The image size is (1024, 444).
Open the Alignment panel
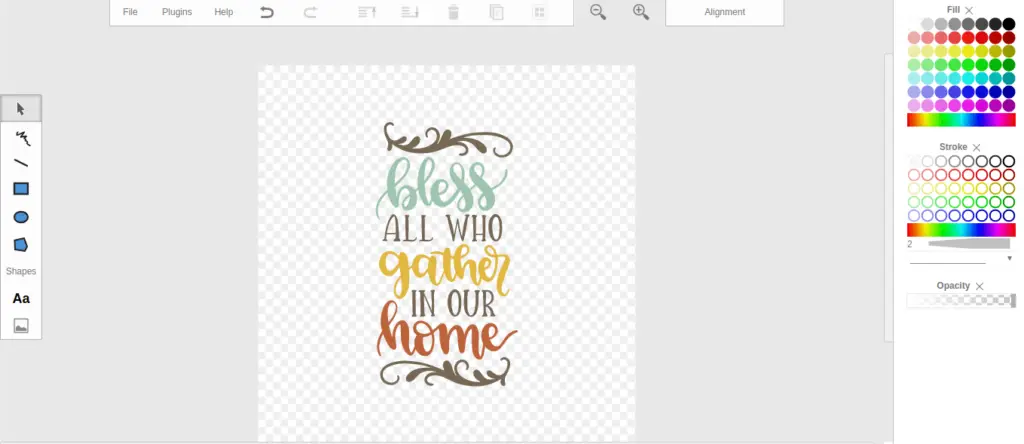click(x=724, y=12)
